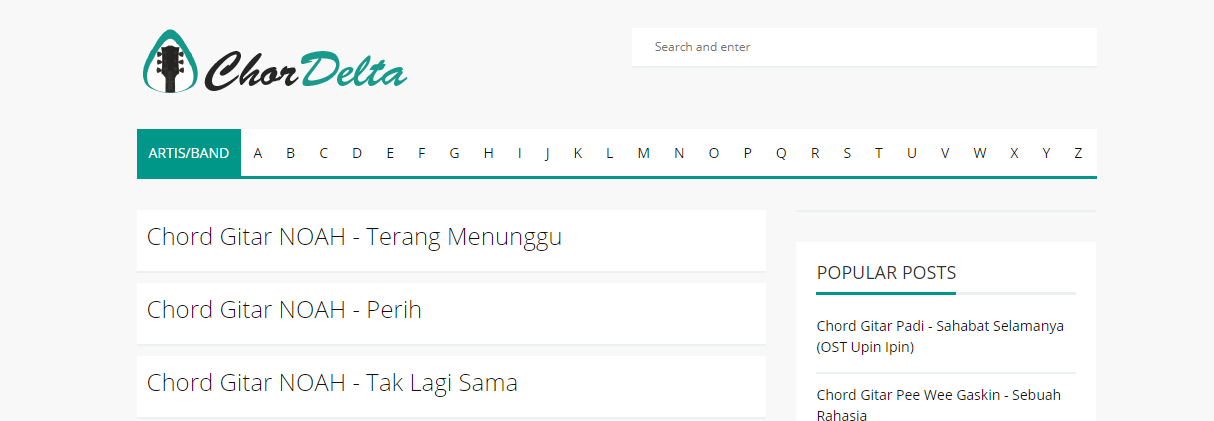The width and height of the screenshot is (1214, 421).
Task: Open Chord Gitar NOAH - Perih post
Action: (284, 310)
